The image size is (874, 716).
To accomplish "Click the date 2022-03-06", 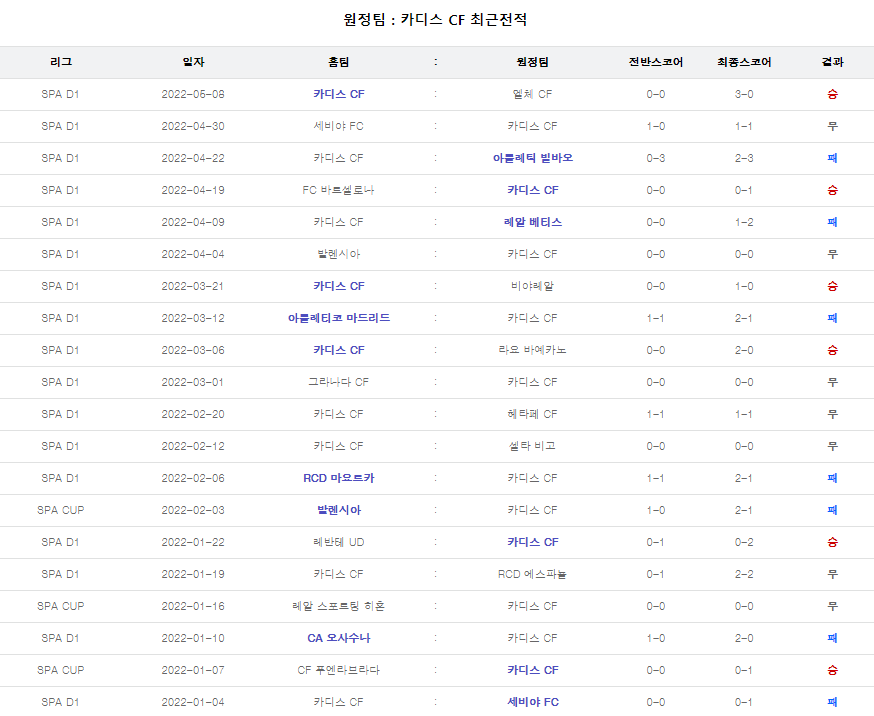I will click(x=193, y=350).
